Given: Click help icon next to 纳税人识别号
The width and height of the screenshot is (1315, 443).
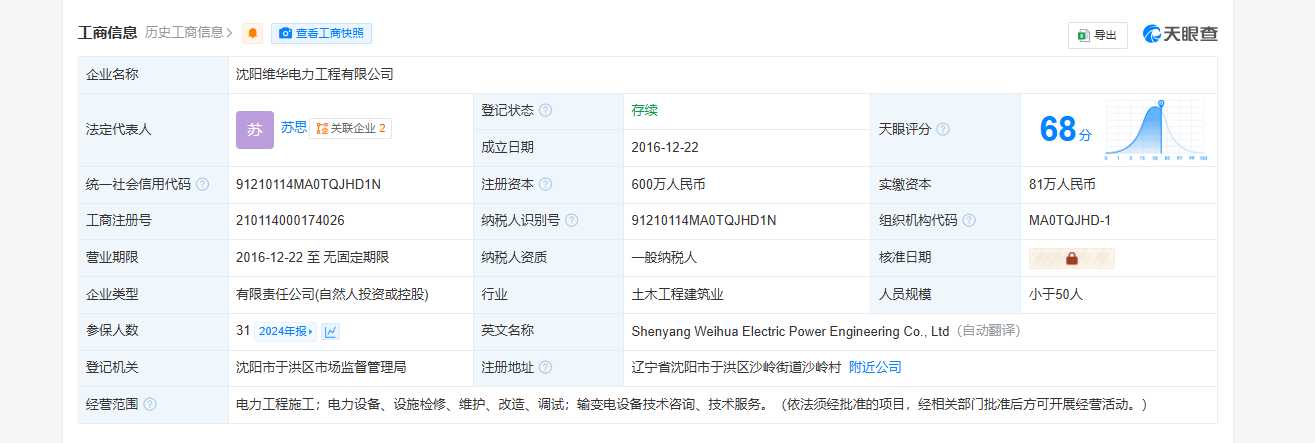Looking at the screenshot, I should coord(572,221).
